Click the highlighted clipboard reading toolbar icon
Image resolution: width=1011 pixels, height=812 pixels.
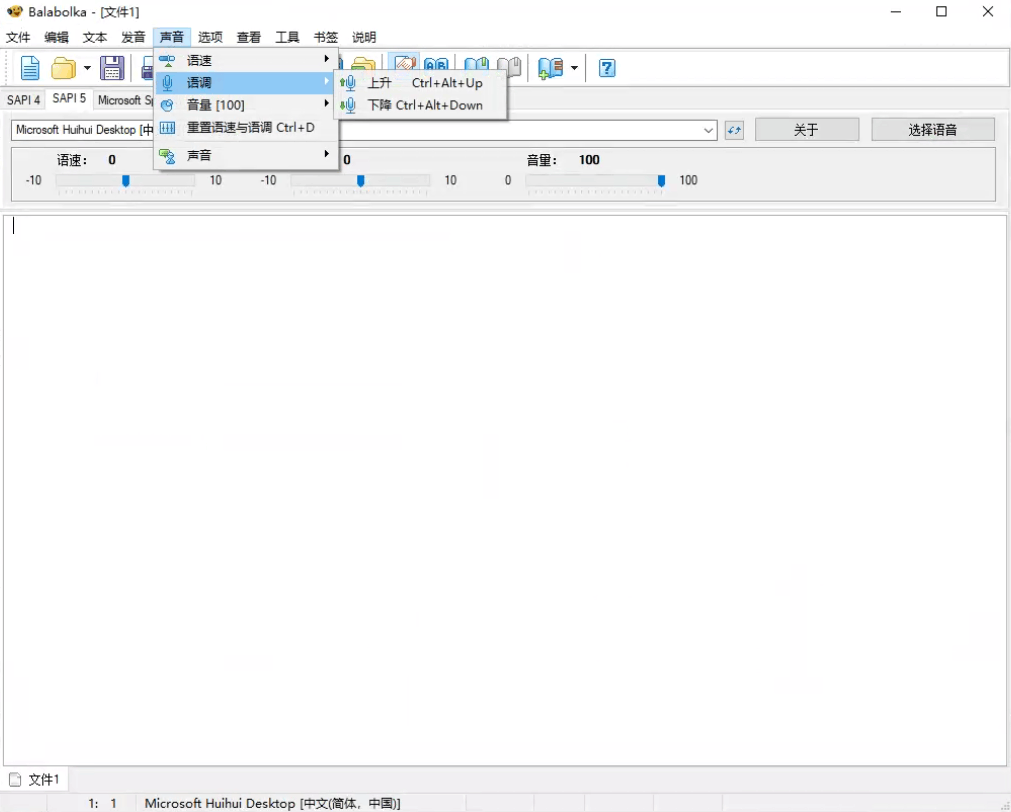[406, 63]
